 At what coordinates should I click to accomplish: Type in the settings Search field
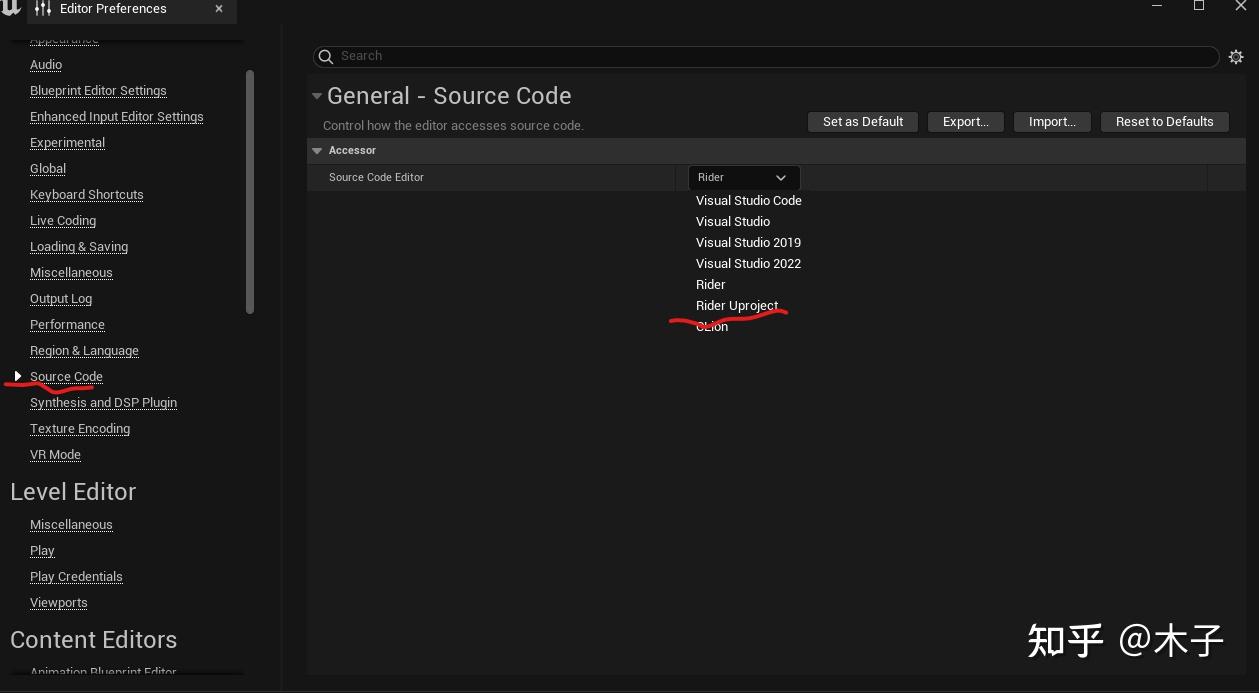pyautogui.click(x=770, y=57)
